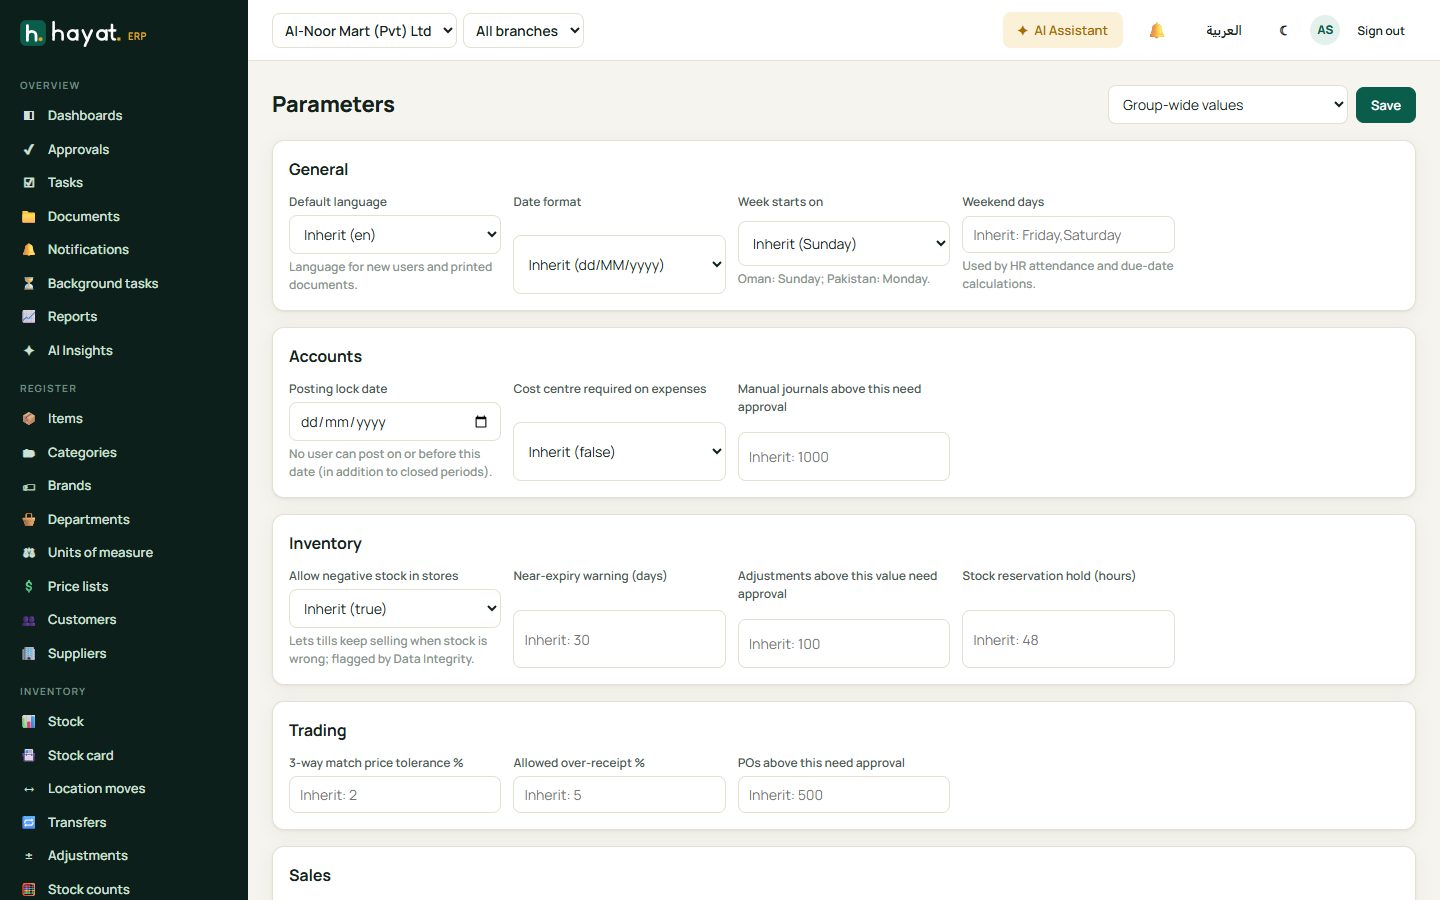Viewport: 1440px width, 900px height.
Task: Click the Tasks sidebar icon
Action: (x=29, y=182)
